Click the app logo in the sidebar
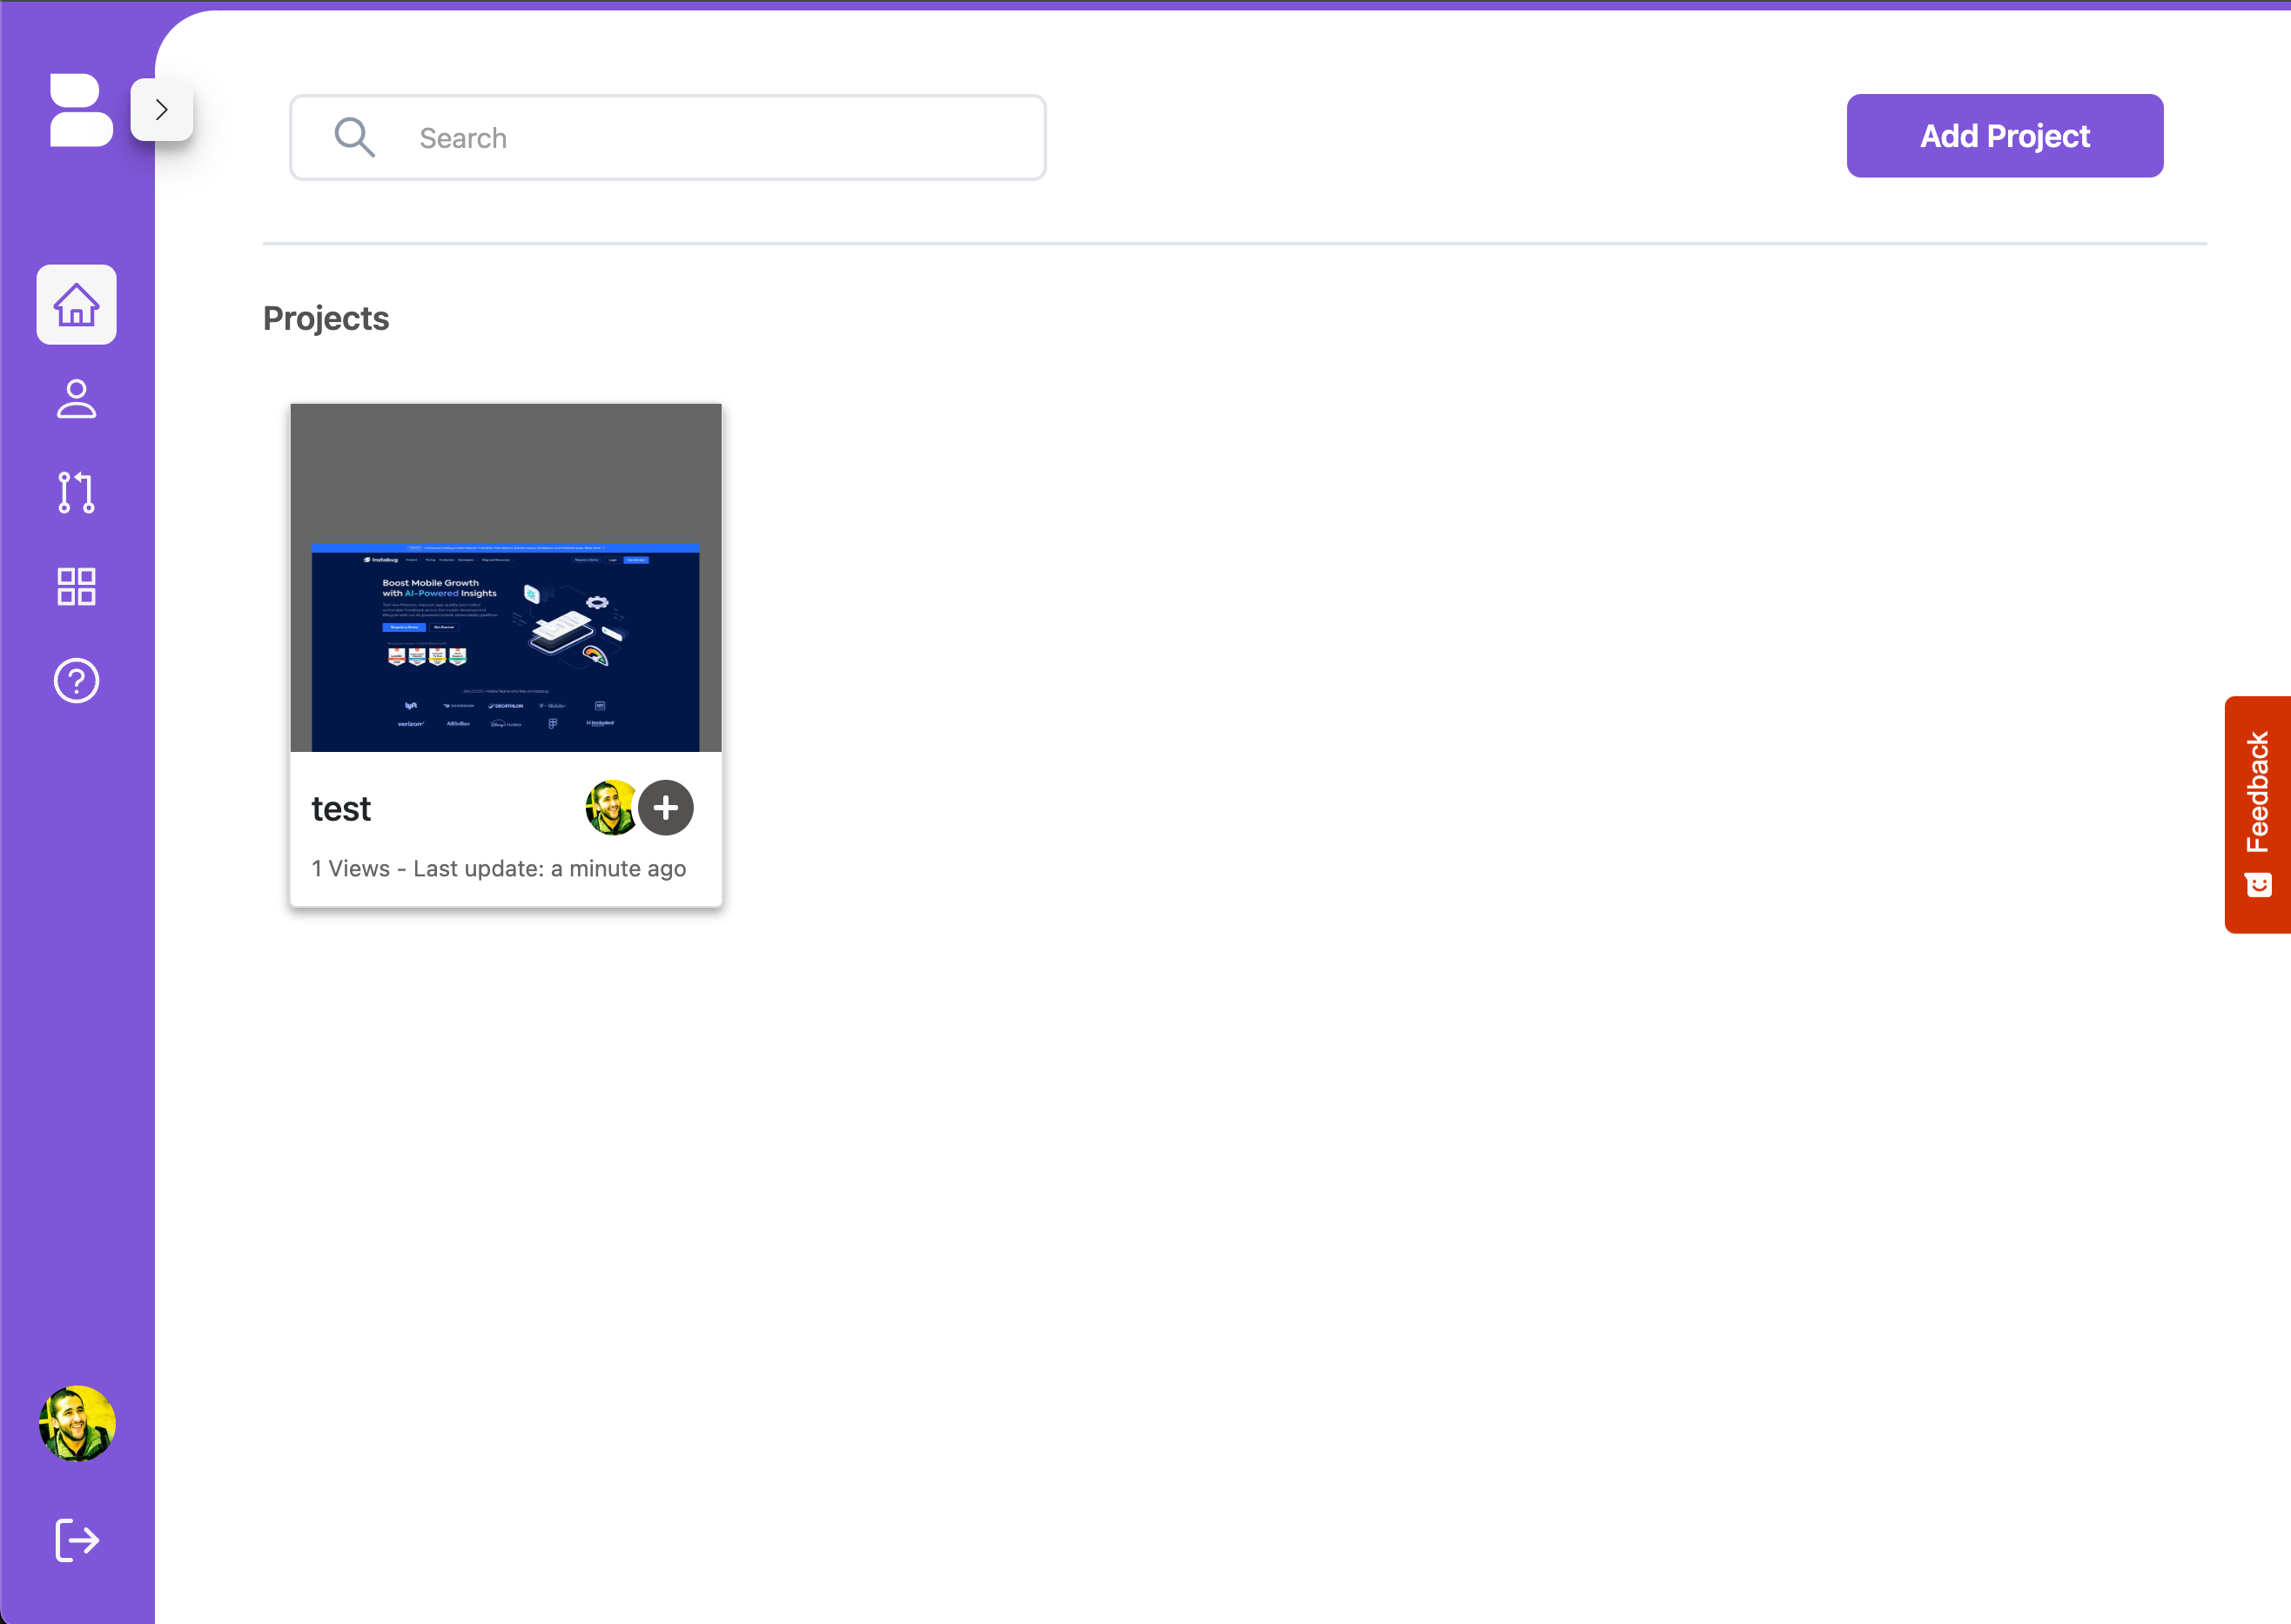 pyautogui.click(x=80, y=110)
